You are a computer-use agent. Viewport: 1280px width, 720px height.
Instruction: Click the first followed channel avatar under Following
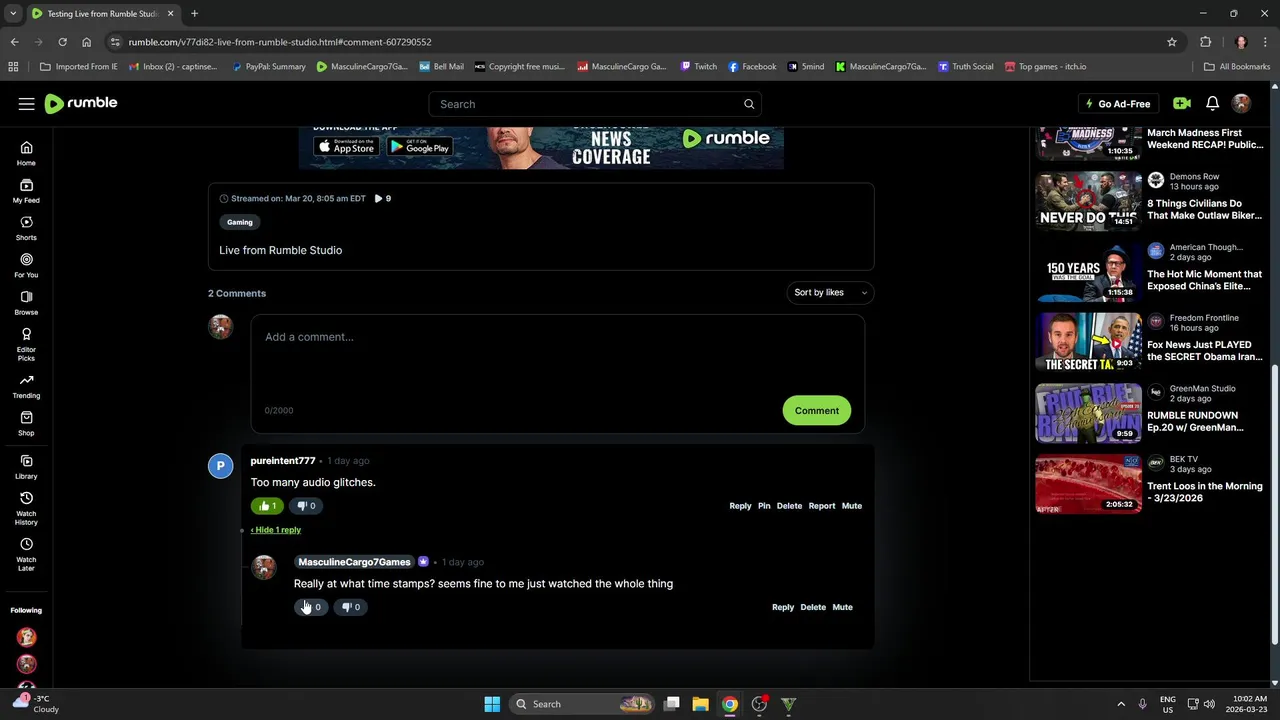[x=27, y=637]
